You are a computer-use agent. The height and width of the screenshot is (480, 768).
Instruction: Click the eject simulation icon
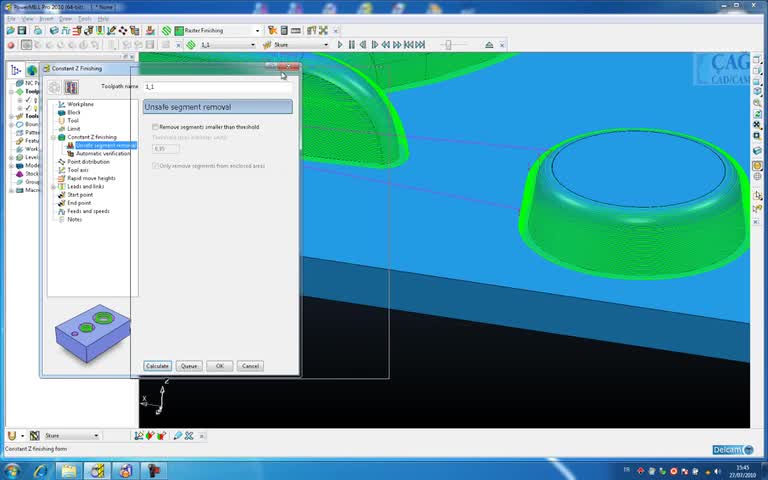click(x=489, y=45)
